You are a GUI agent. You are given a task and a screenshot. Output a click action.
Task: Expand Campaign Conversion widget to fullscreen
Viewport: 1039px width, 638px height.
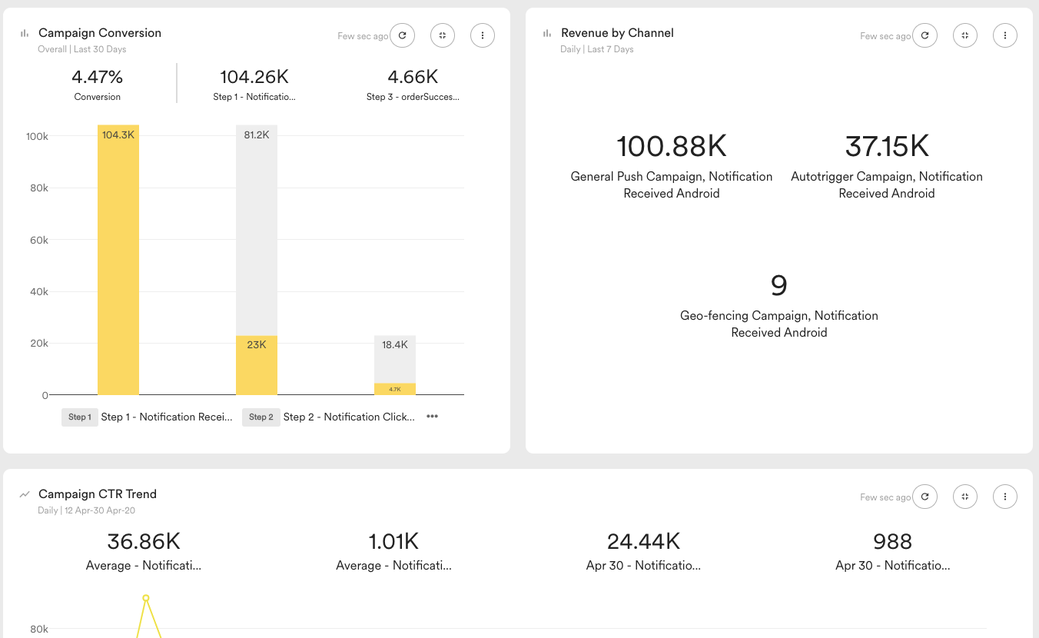(443, 36)
